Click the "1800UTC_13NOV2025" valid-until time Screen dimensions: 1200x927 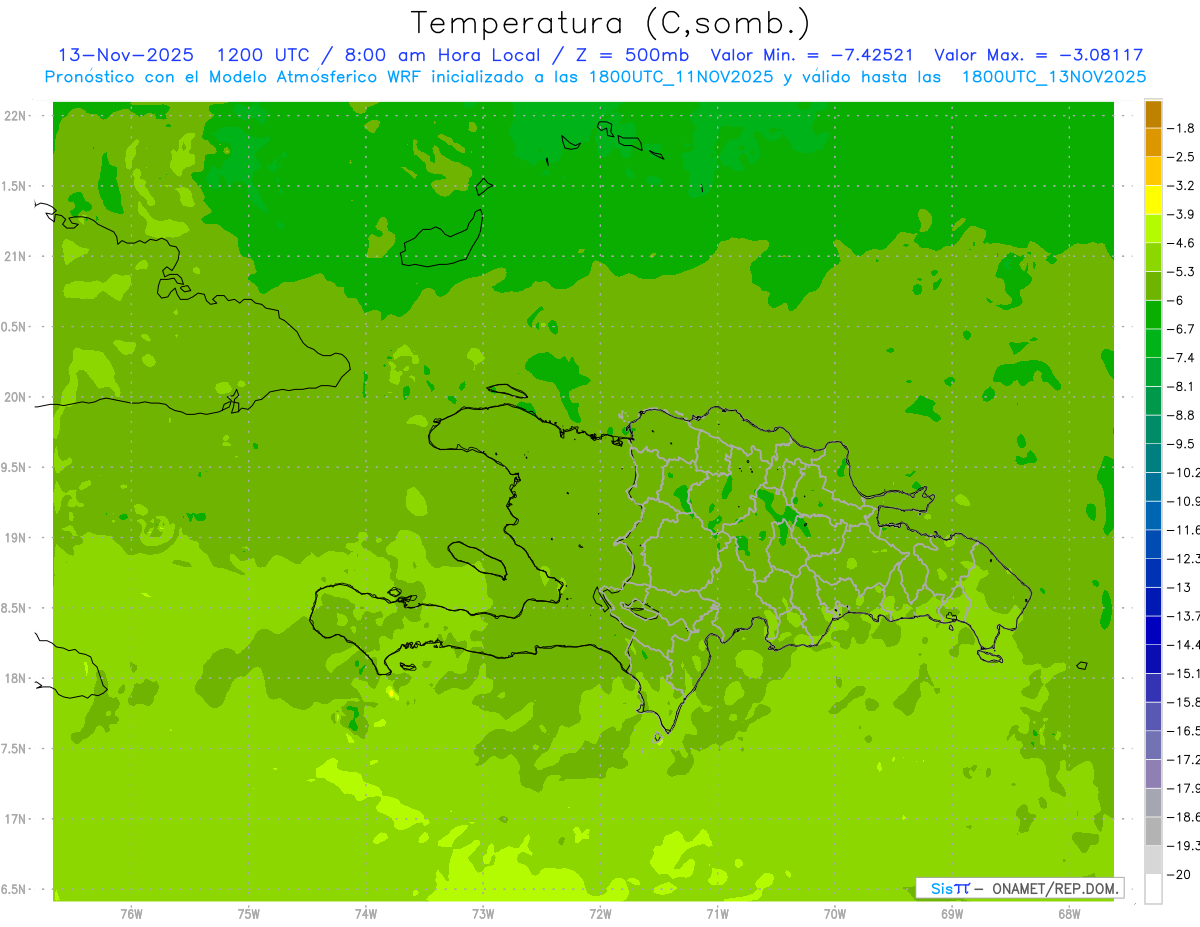coord(1054,77)
